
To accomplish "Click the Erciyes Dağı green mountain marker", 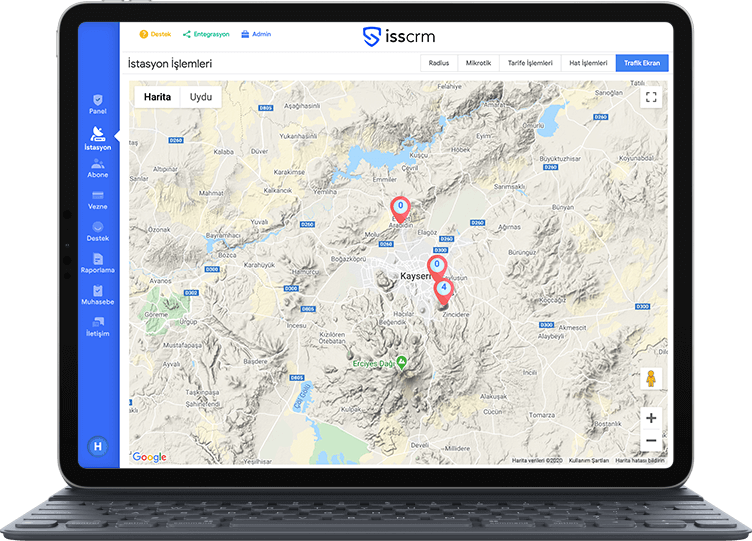I will point(402,363).
